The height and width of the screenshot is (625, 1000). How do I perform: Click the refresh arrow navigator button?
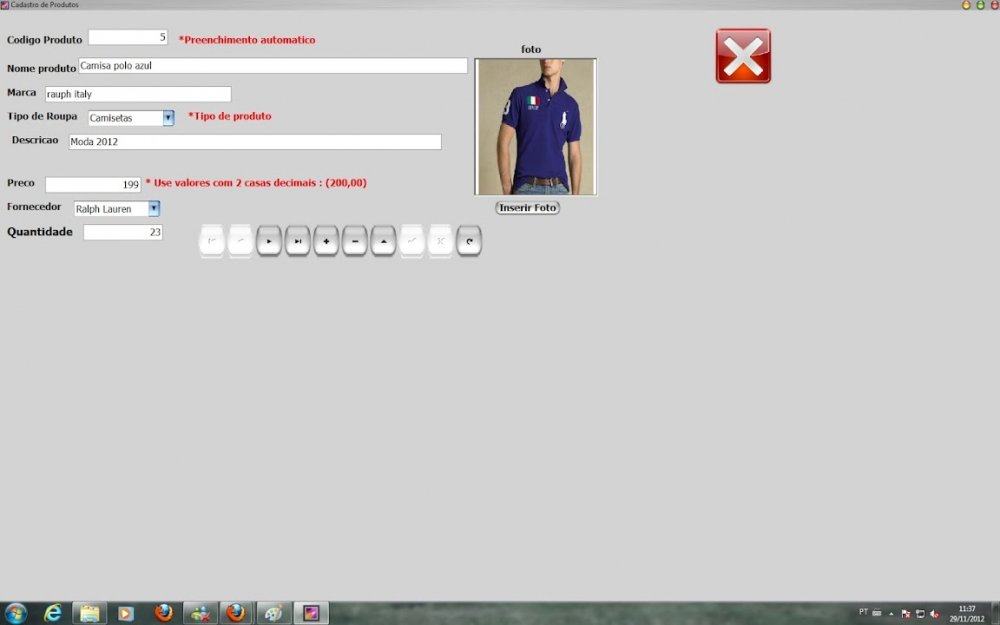coord(469,241)
